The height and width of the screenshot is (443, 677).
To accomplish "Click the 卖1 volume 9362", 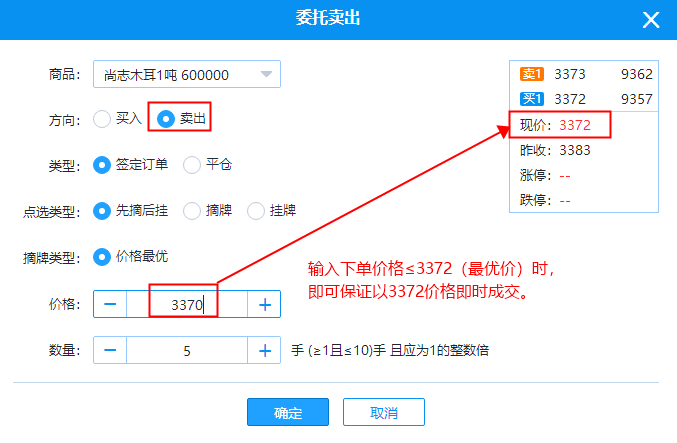I will [x=636, y=74].
